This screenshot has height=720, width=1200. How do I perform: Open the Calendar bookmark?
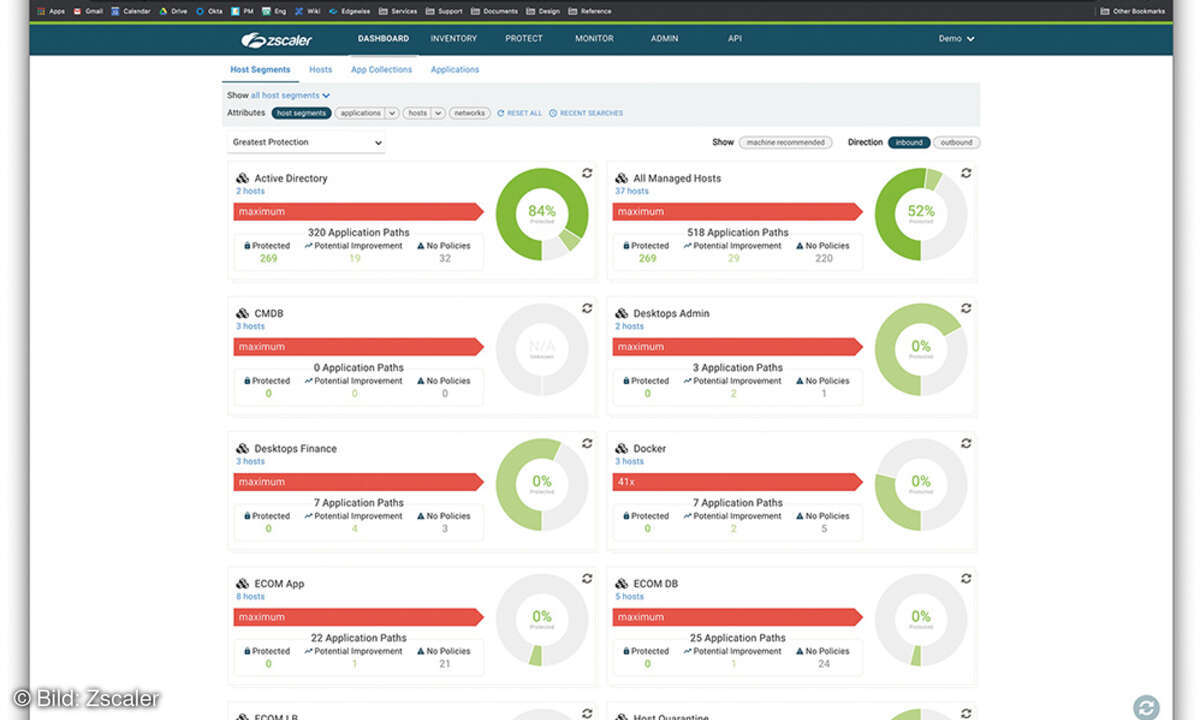pos(131,11)
